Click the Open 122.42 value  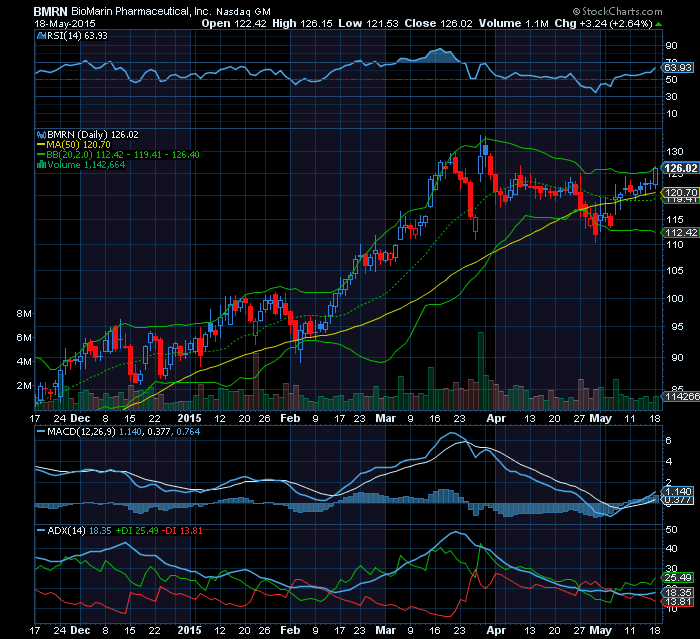click(x=233, y=24)
